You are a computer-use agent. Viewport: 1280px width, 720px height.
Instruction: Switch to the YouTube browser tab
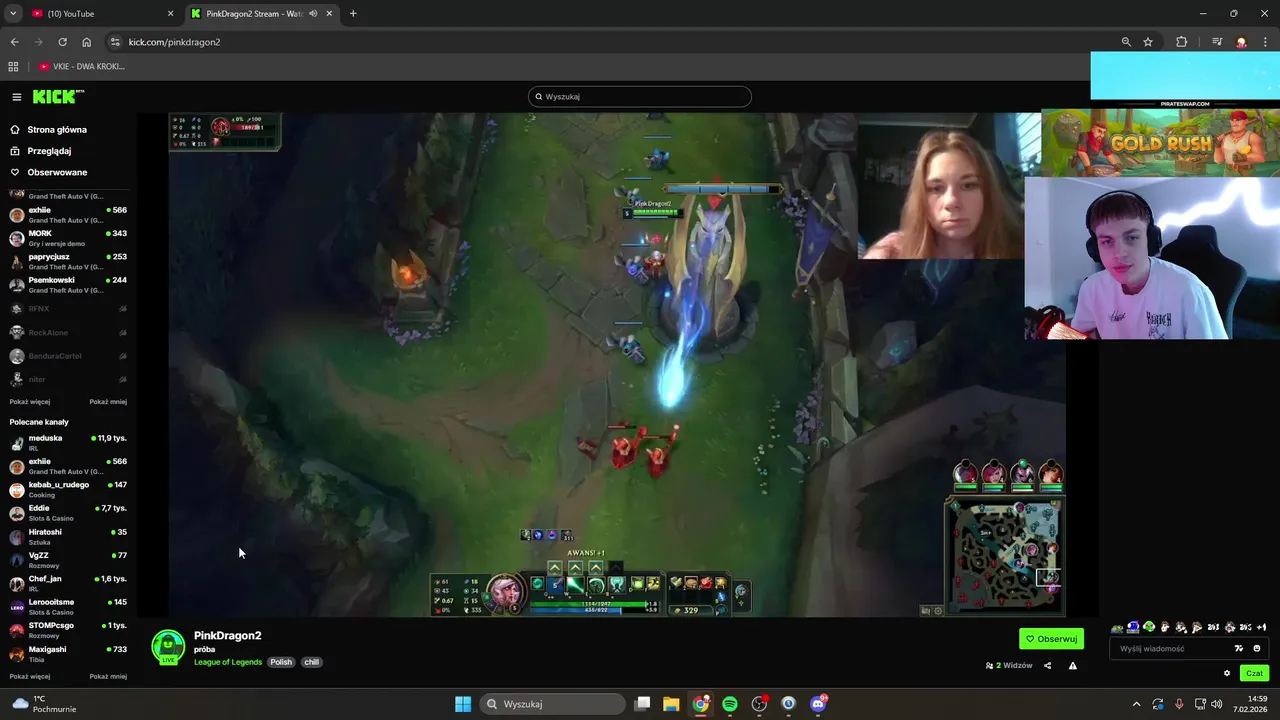(100, 14)
